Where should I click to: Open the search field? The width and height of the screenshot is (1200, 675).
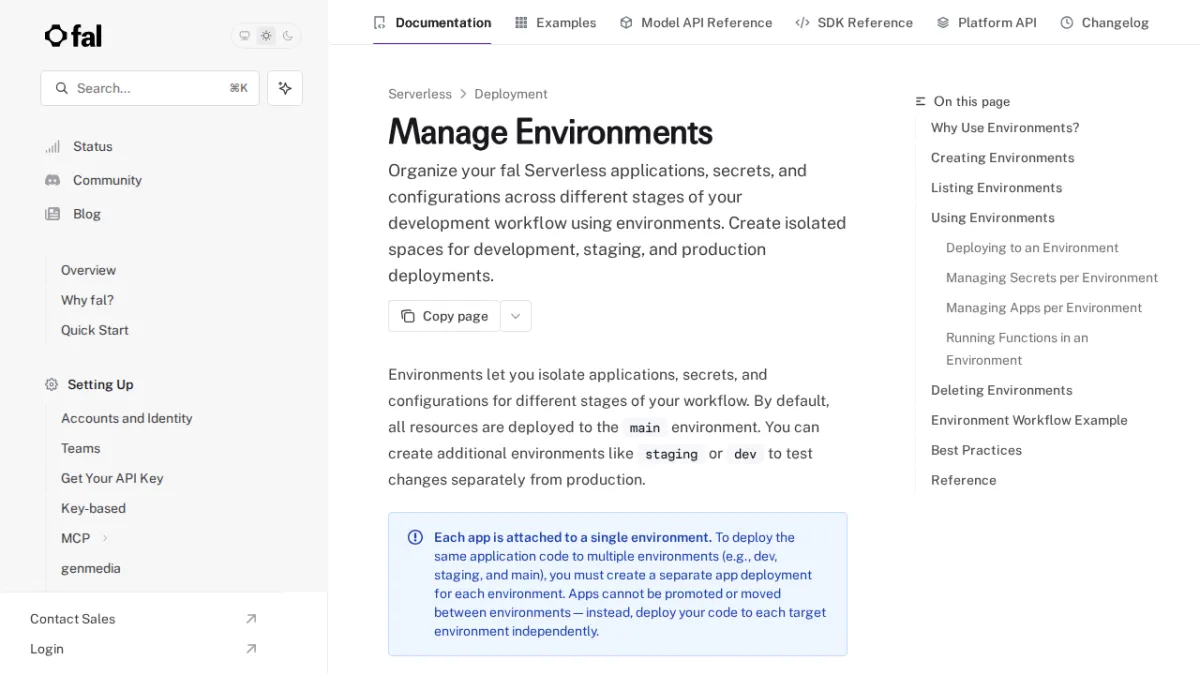click(x=150, y=88)
